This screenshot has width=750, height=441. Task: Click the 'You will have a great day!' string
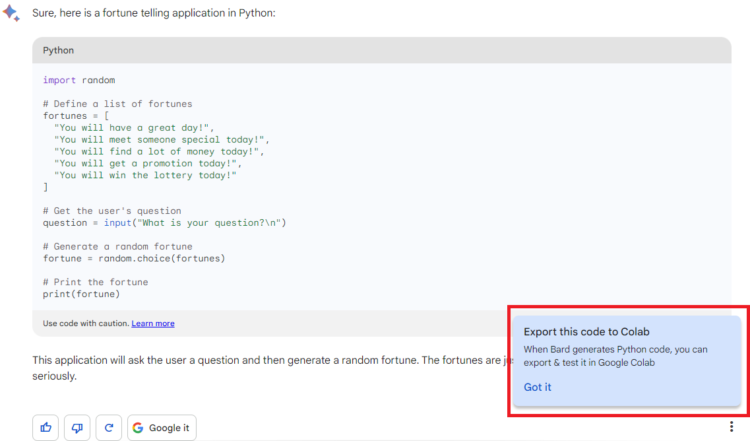134,128
